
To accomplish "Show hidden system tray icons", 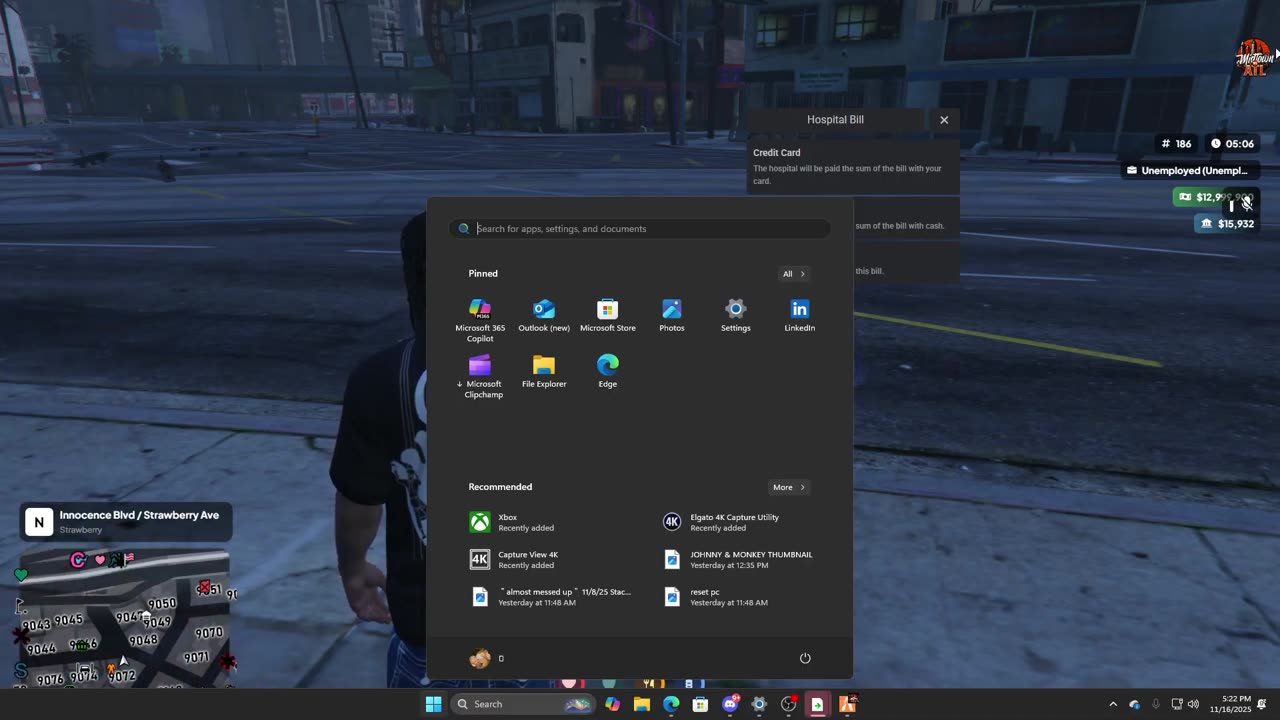I will tap(1113, 704).
